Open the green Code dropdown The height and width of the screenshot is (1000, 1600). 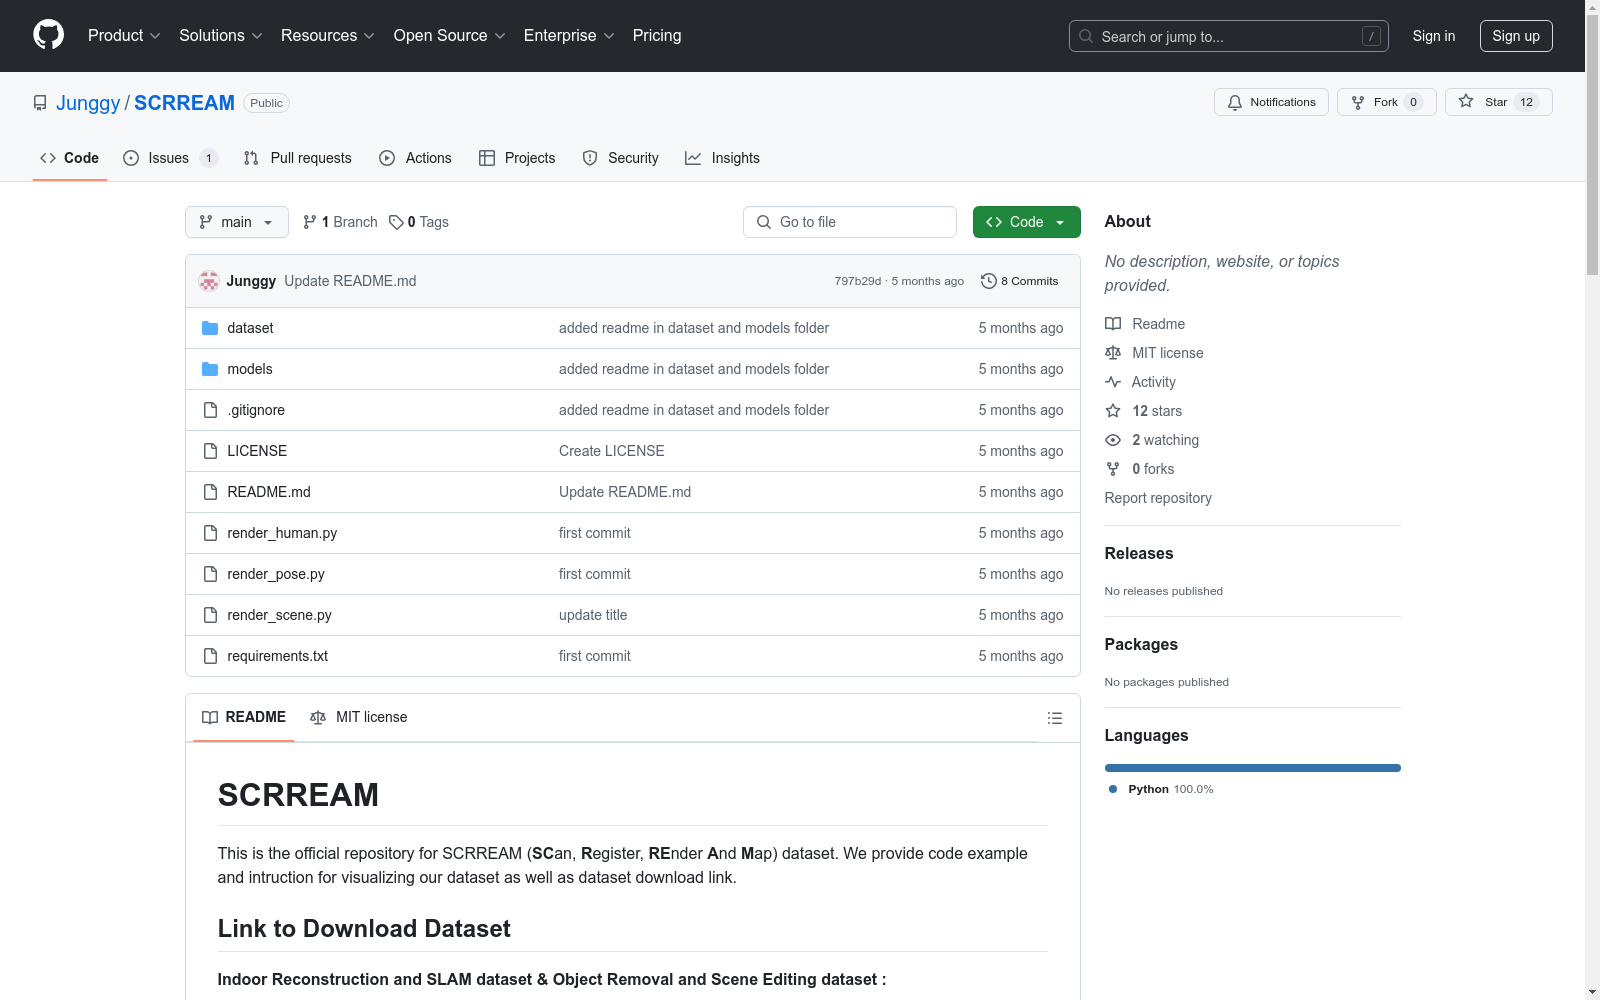(1026, 222)
